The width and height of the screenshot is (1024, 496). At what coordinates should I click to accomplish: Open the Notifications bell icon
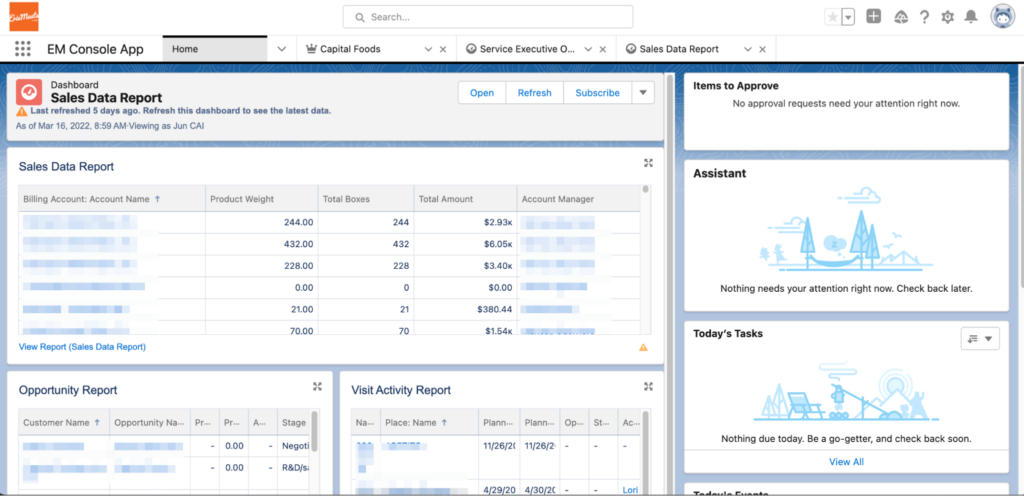click(x=972, y=18)
